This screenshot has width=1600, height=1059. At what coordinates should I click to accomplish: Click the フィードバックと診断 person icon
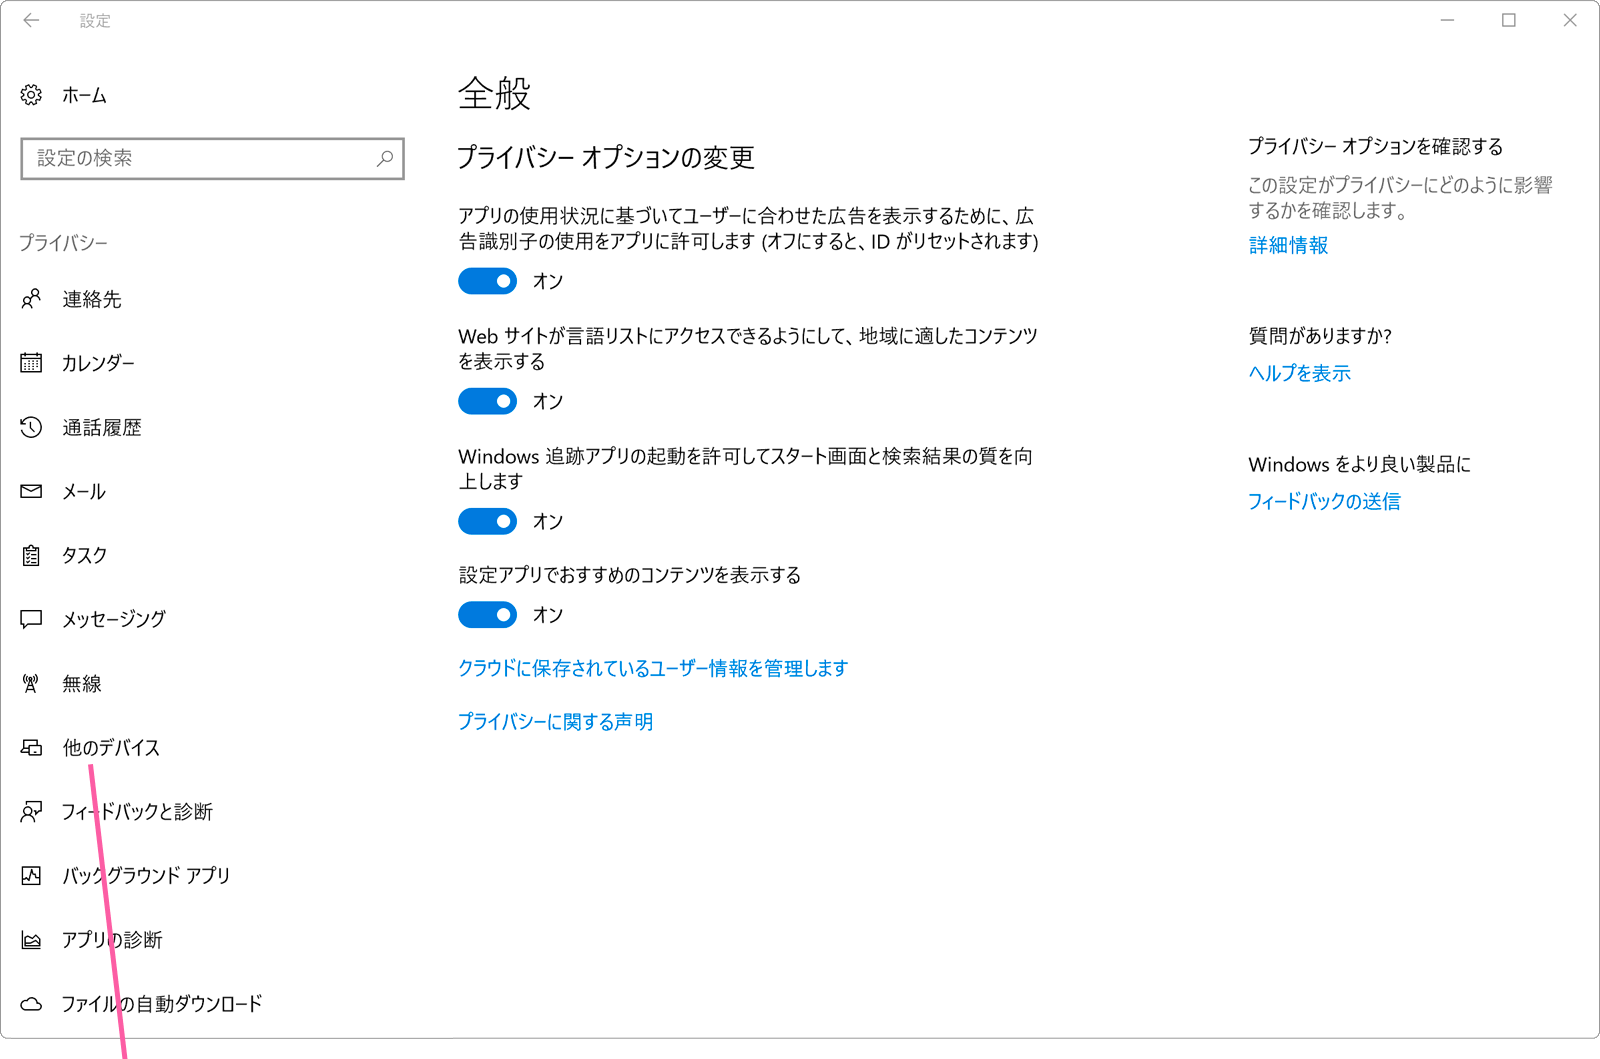coord(31,811)
